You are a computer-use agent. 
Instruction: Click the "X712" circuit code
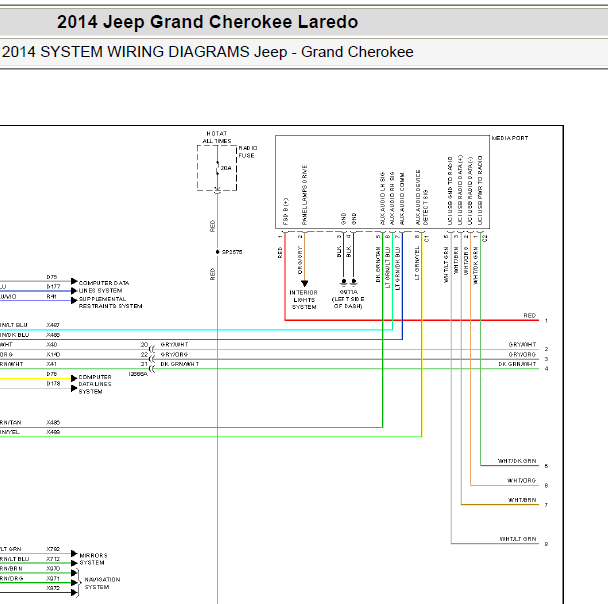53,559
